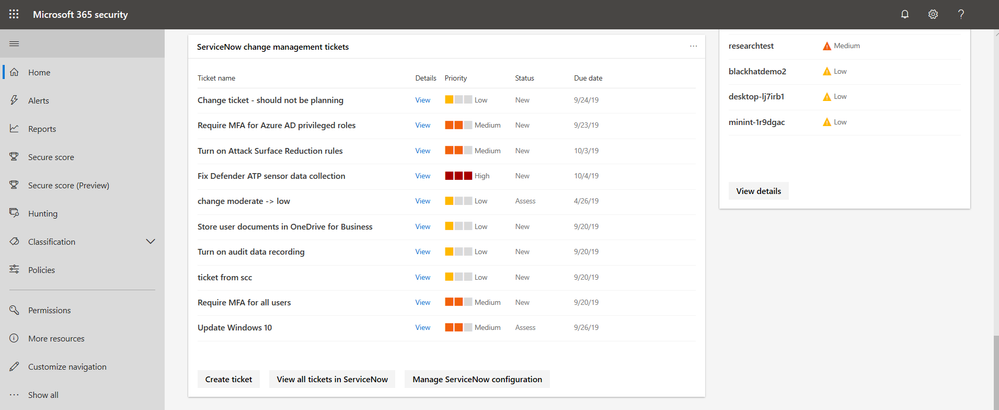The height and width of the screenshot is (410, 999).
Task: Click View all tickets in ServiceNow
Action: pyautogui.click(x=332, y=379)
